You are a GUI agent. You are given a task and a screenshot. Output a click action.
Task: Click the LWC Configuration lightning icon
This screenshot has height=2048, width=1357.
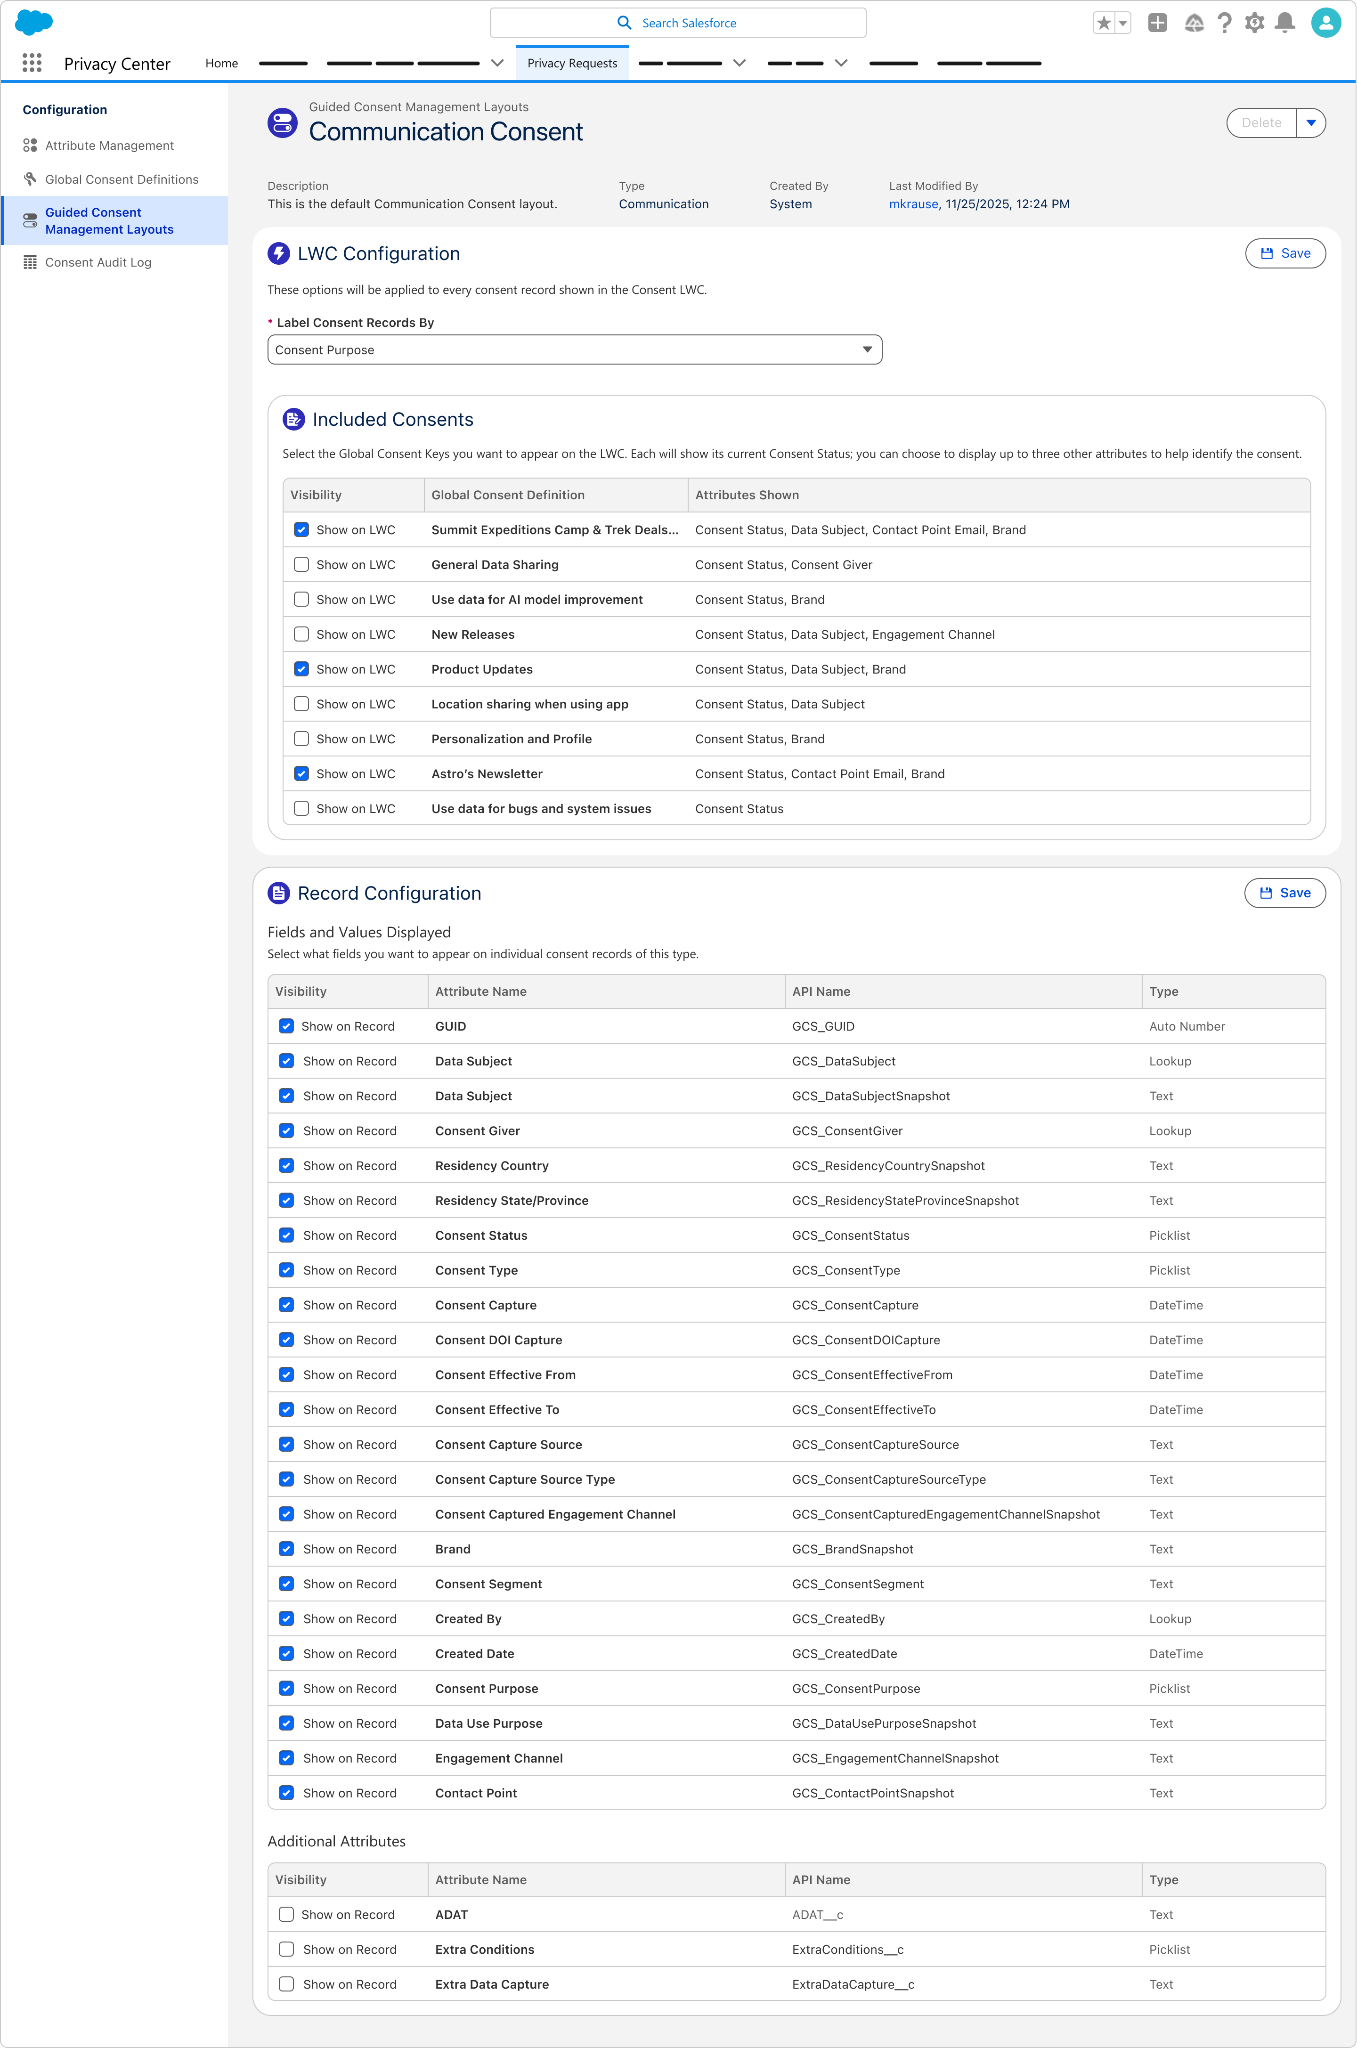279,254
